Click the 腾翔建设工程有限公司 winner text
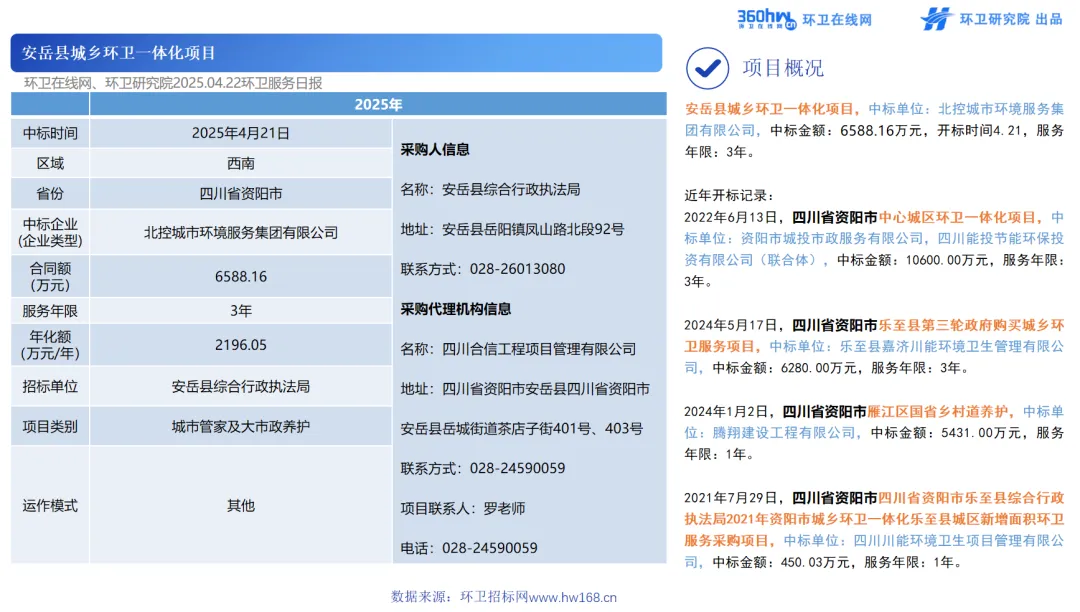Viewport: 1080px width, 612px height. coord(784,433)
